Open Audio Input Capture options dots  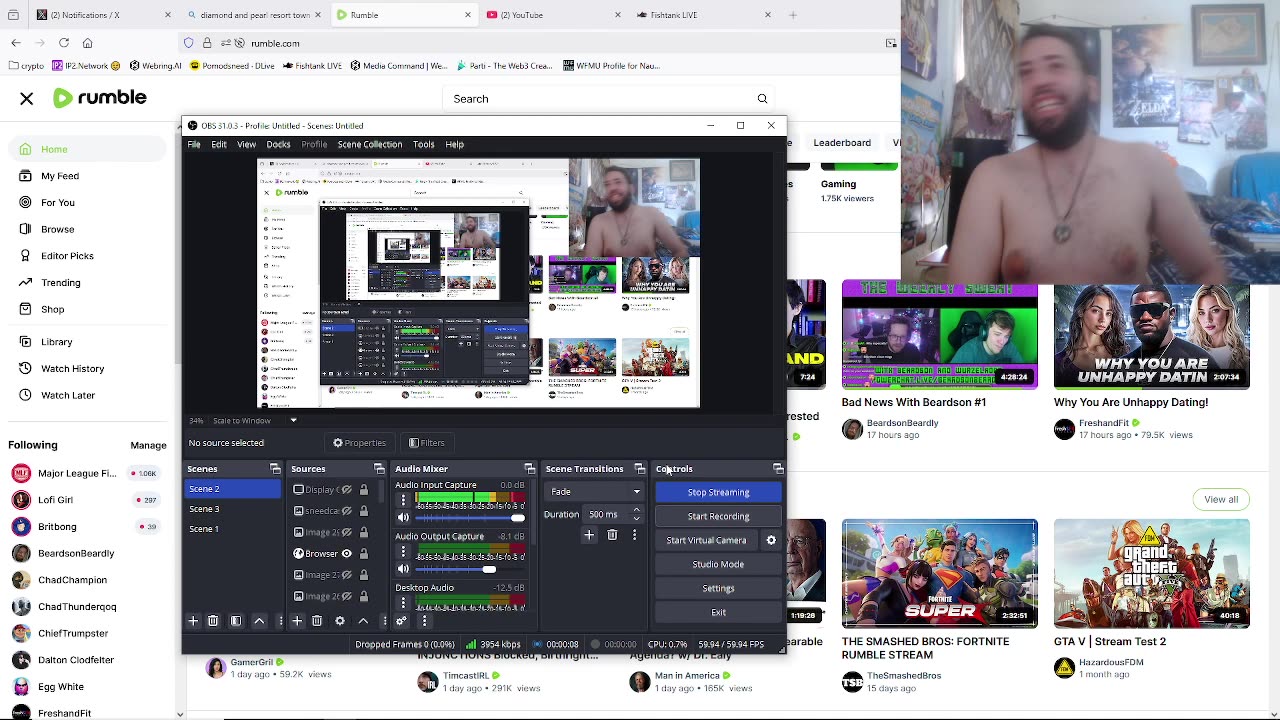[403, 500]
